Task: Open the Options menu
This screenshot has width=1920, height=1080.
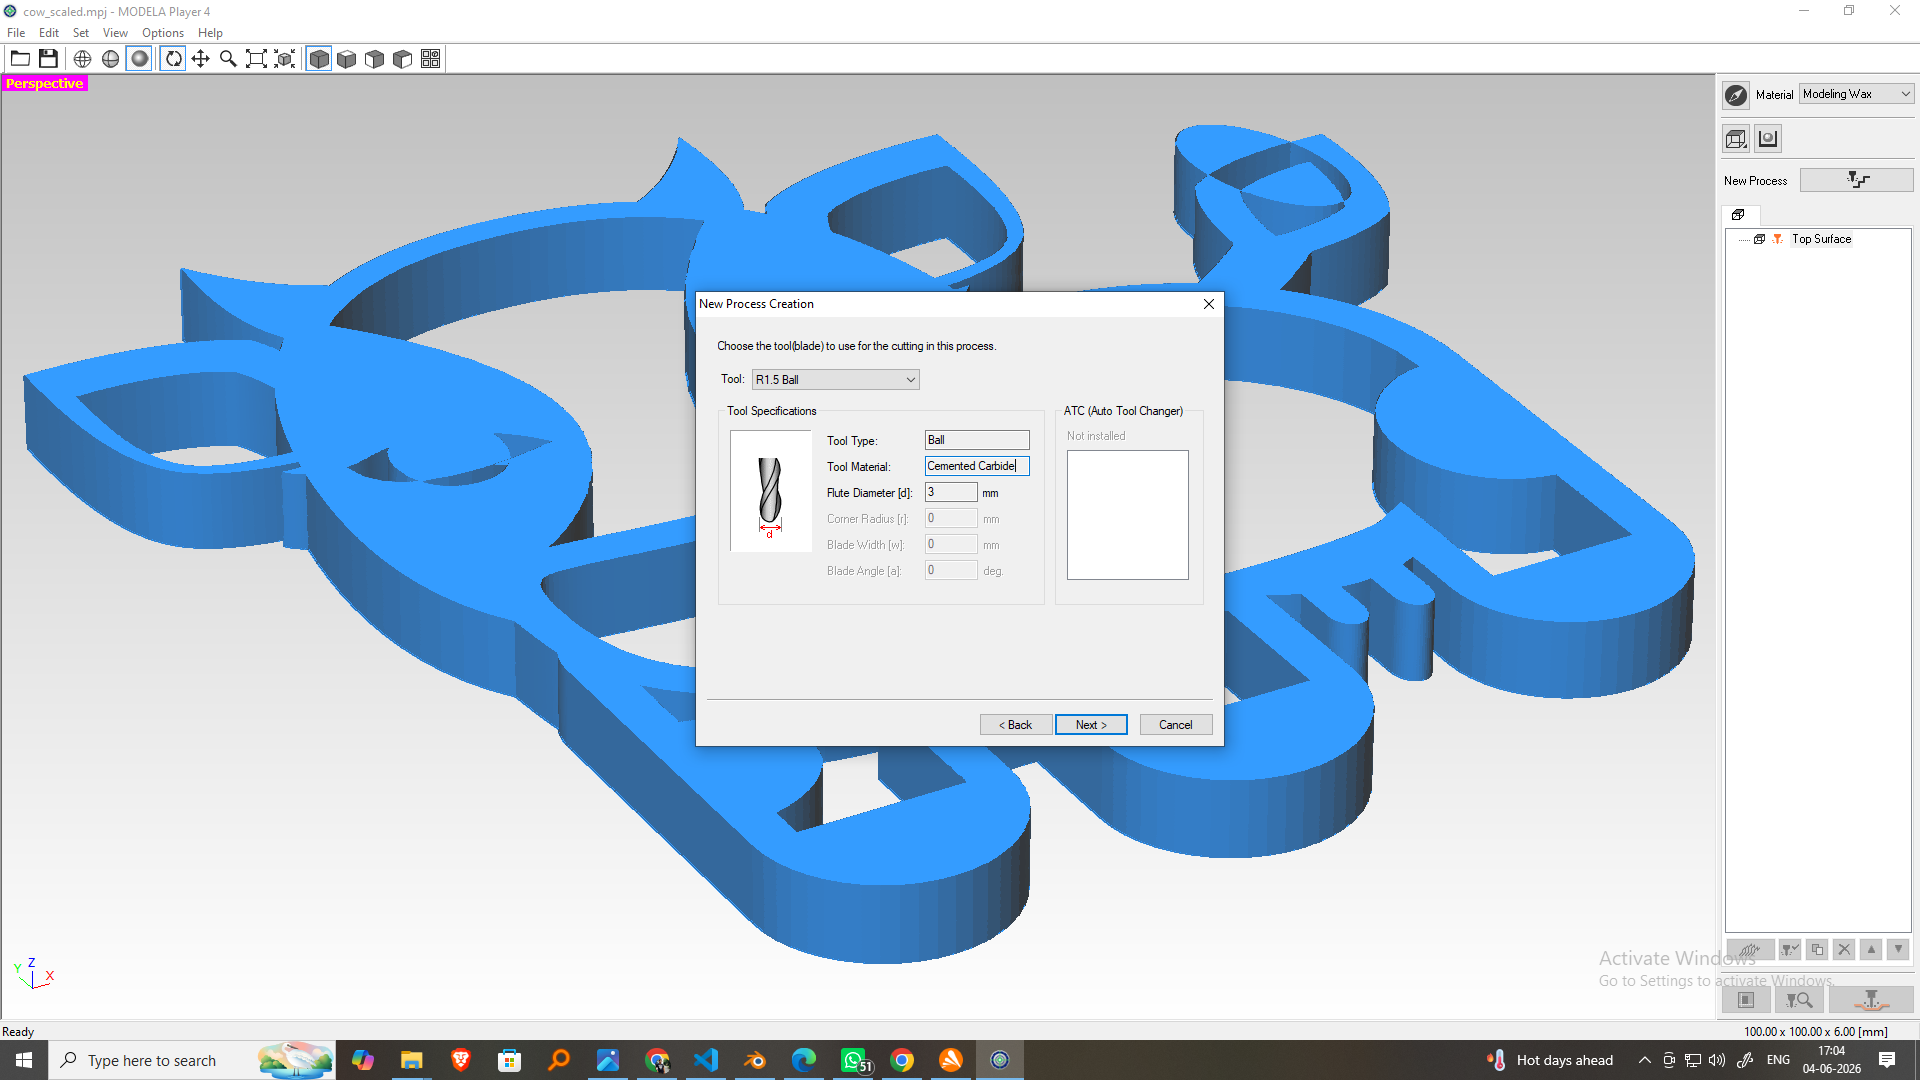Action: pos(163,33)
